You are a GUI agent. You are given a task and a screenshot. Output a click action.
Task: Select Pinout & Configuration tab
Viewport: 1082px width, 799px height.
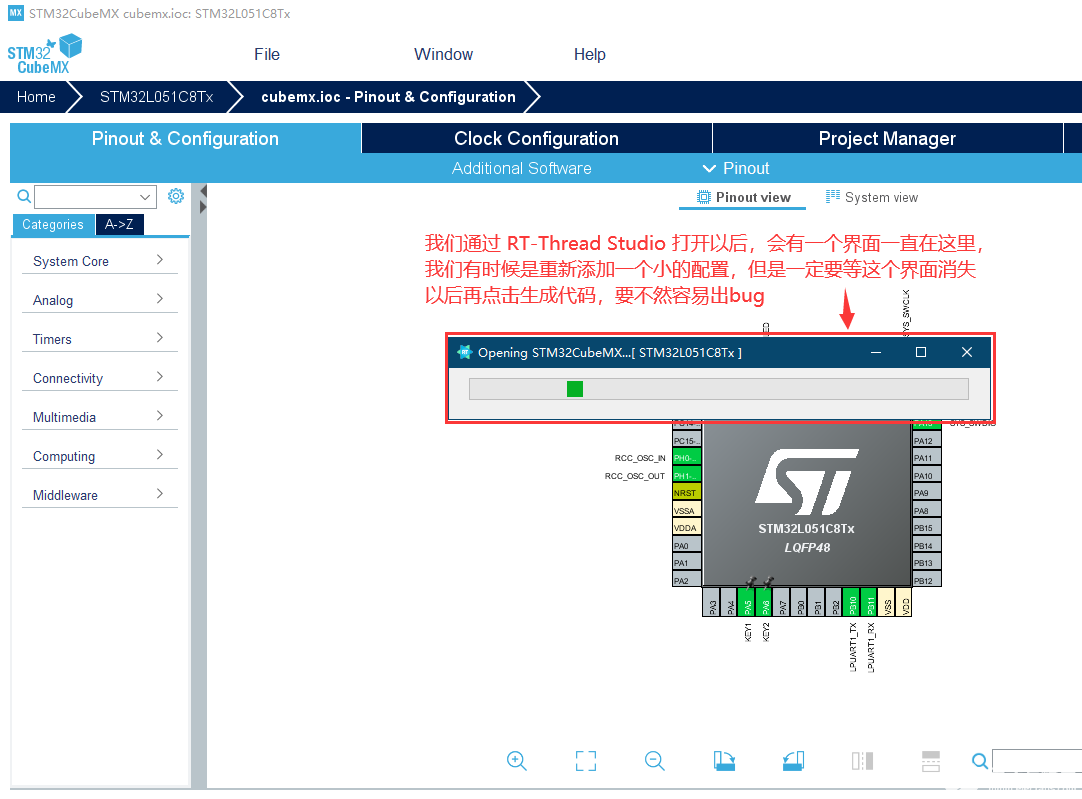pyautogui.click(x=185, y=138)
